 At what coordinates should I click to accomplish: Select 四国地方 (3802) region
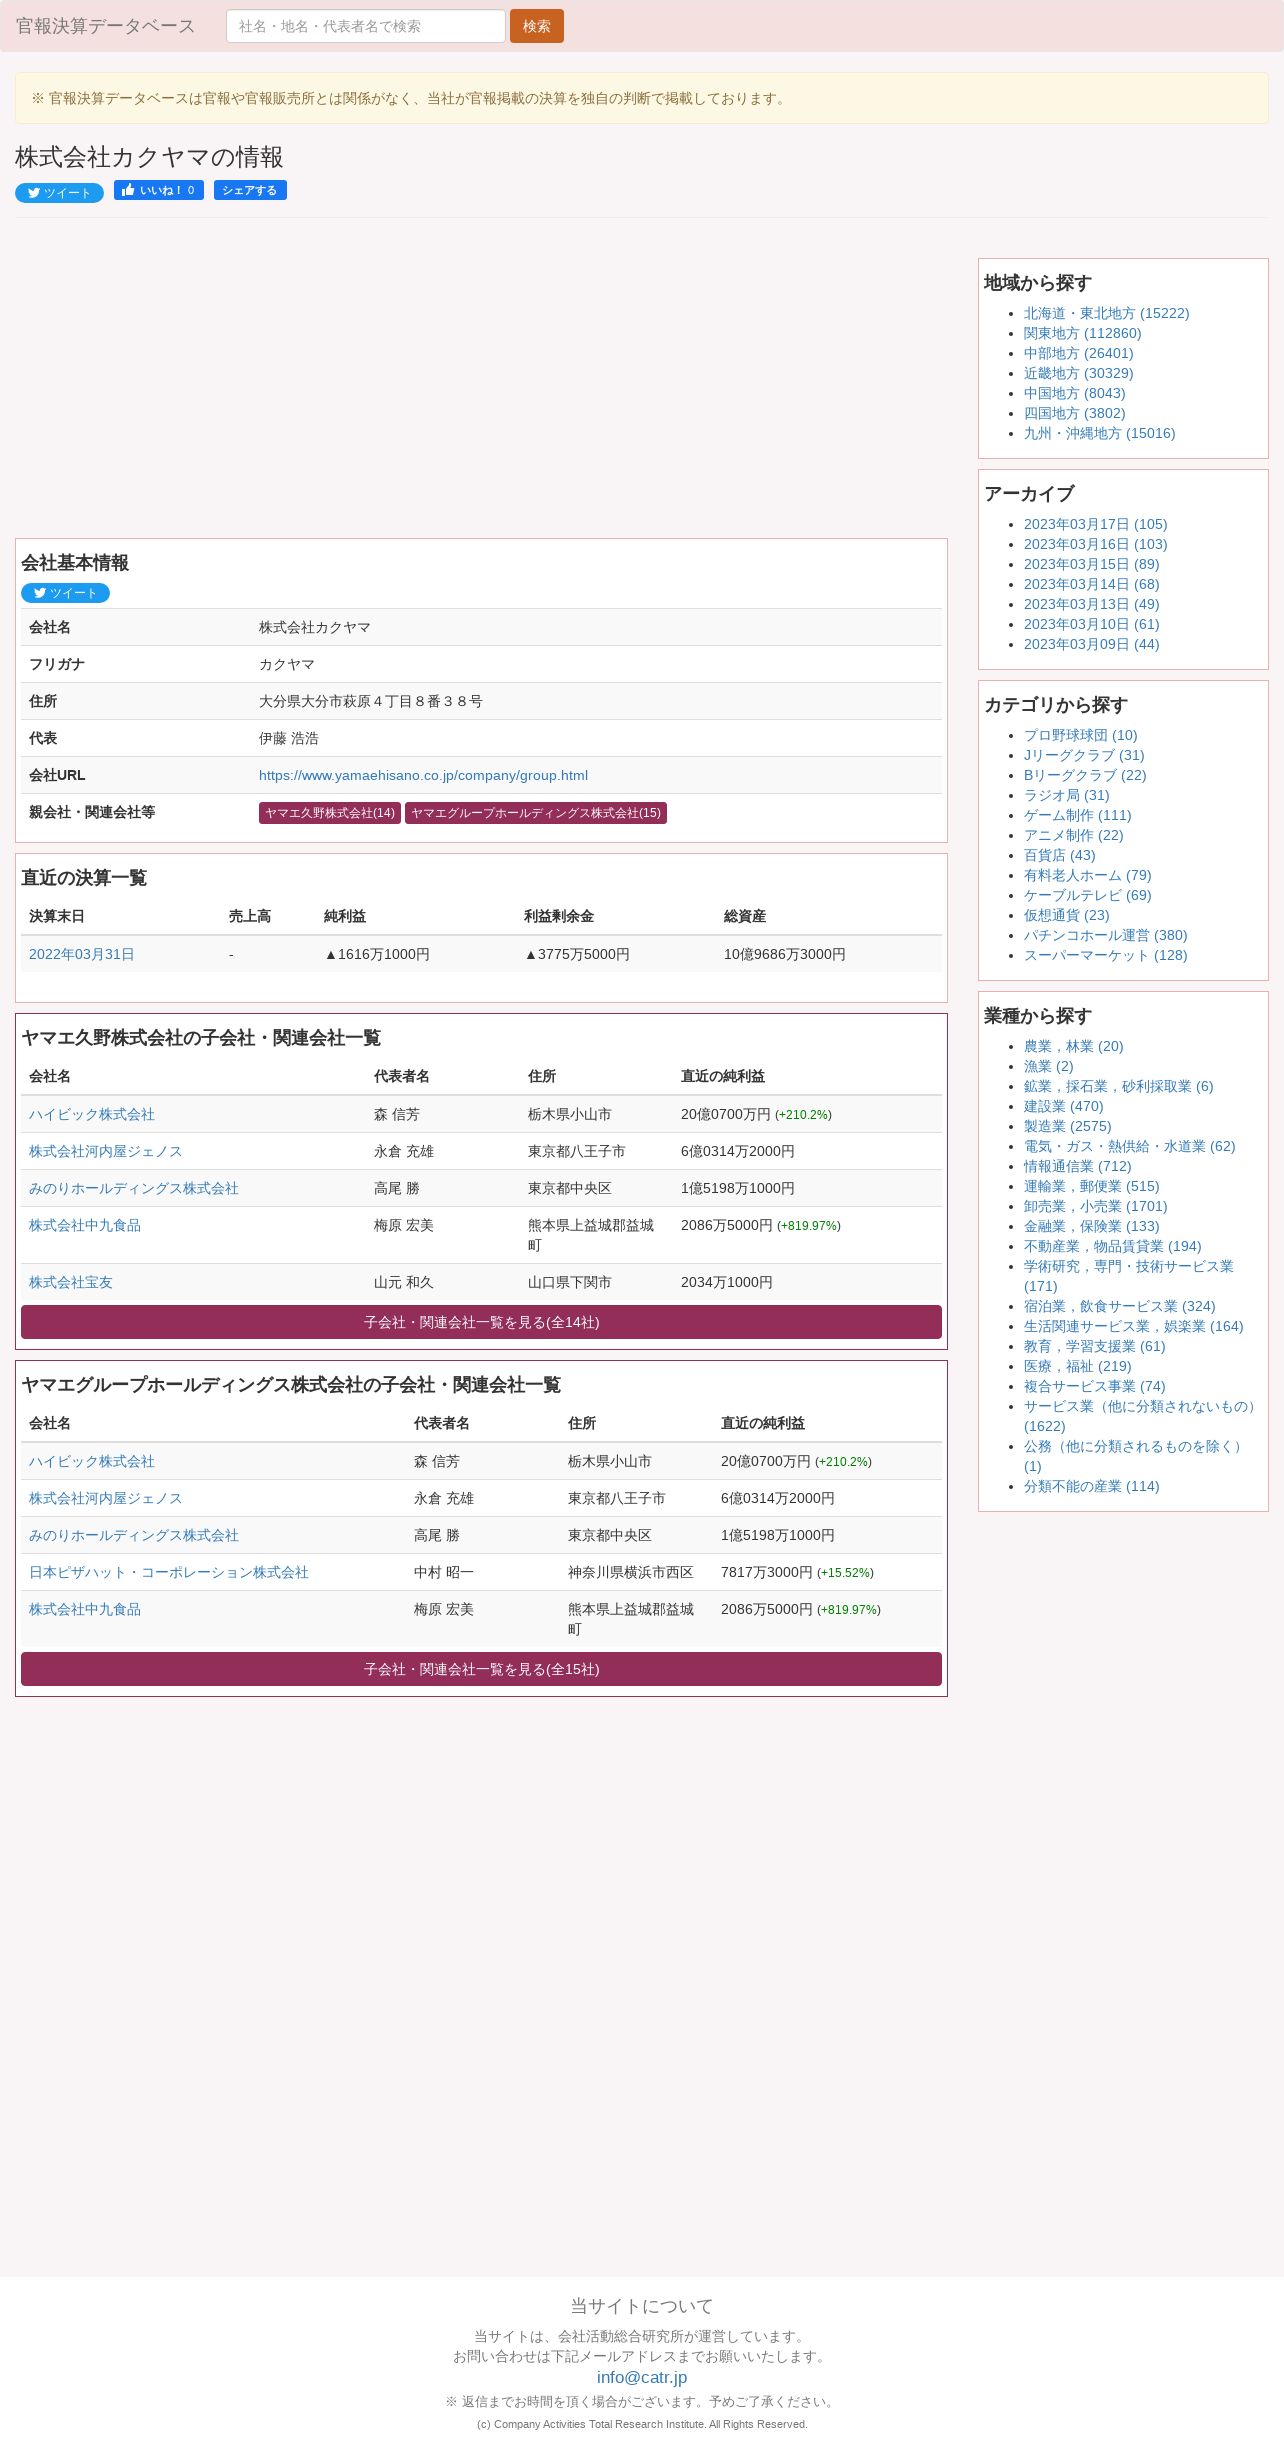point(1074,413)
